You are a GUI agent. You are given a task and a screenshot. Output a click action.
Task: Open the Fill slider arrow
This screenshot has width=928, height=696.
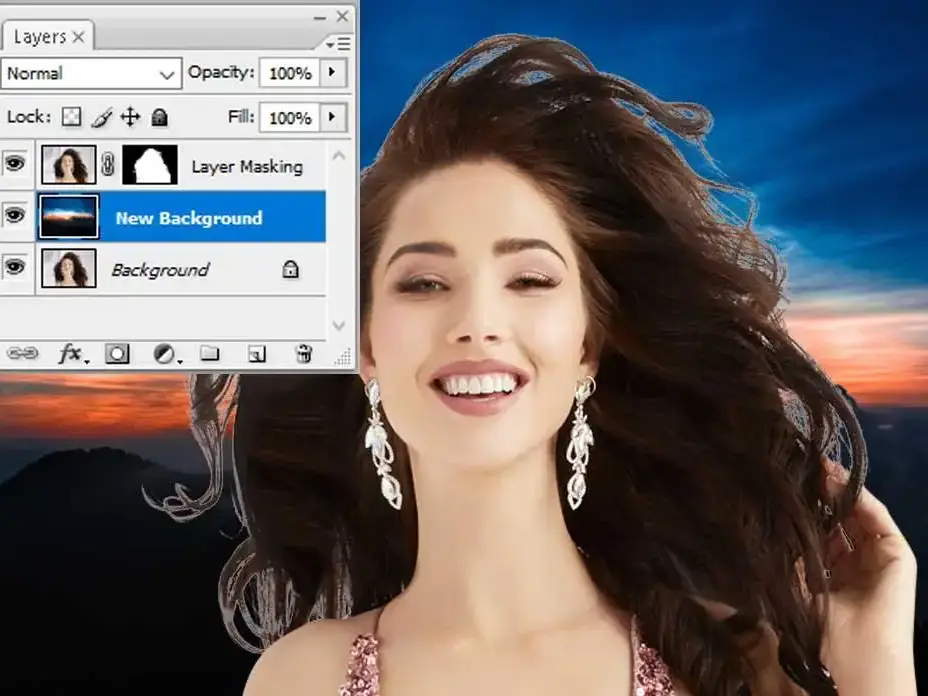coord(333,117)
